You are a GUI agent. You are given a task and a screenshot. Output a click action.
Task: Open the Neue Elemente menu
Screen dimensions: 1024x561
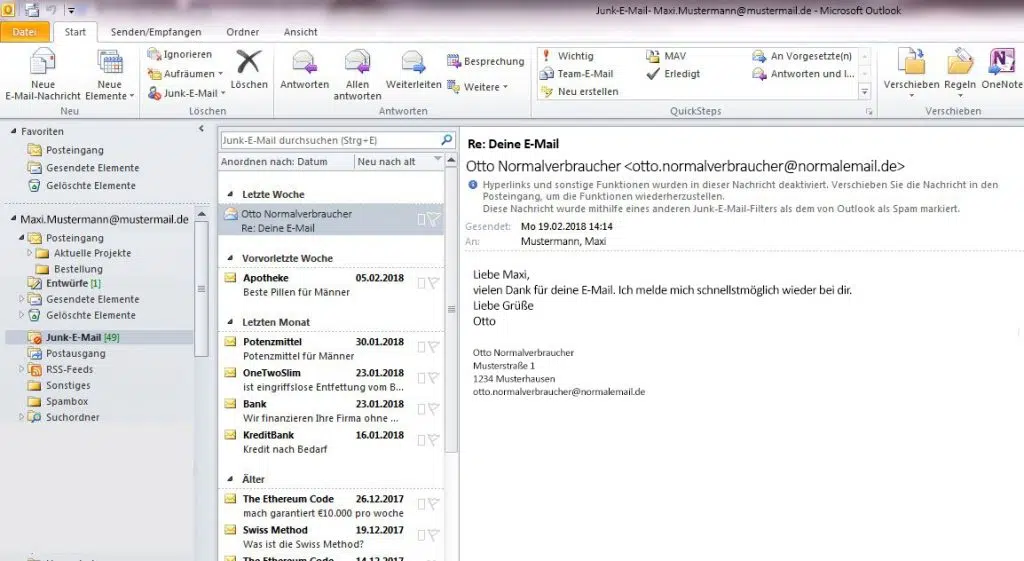(x=110, y=74)
